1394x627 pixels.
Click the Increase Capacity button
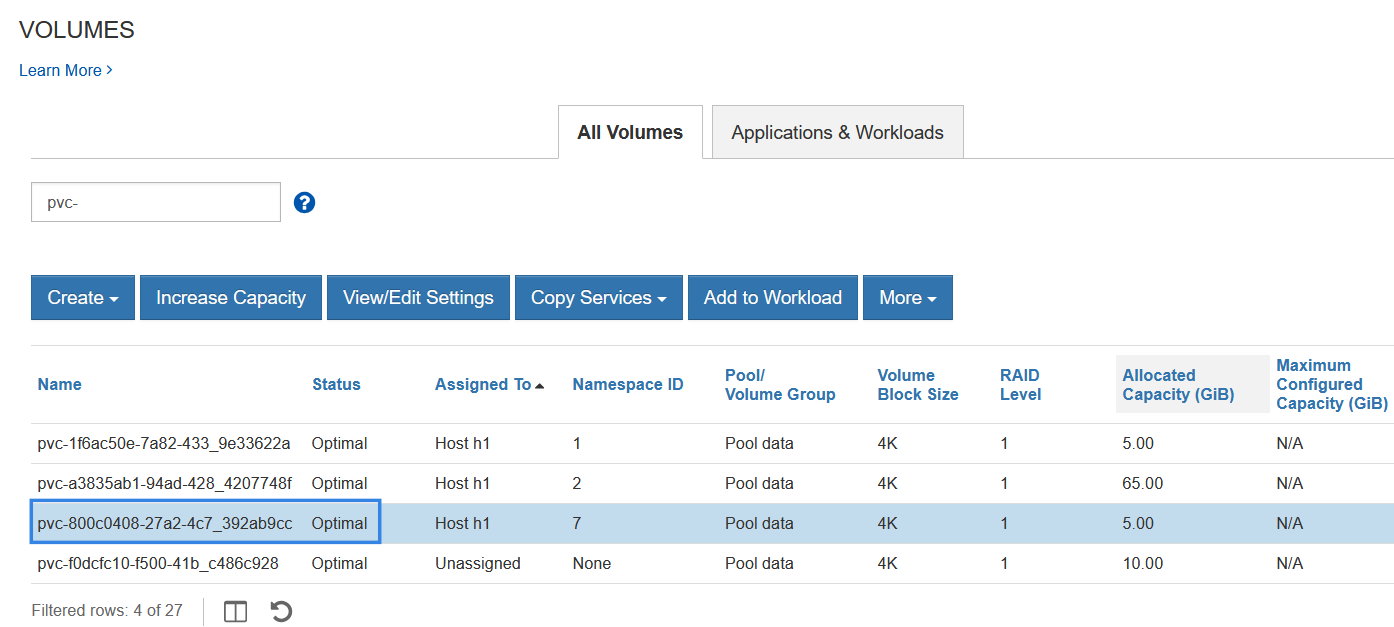pyautogui.click(x=231, y=298)
